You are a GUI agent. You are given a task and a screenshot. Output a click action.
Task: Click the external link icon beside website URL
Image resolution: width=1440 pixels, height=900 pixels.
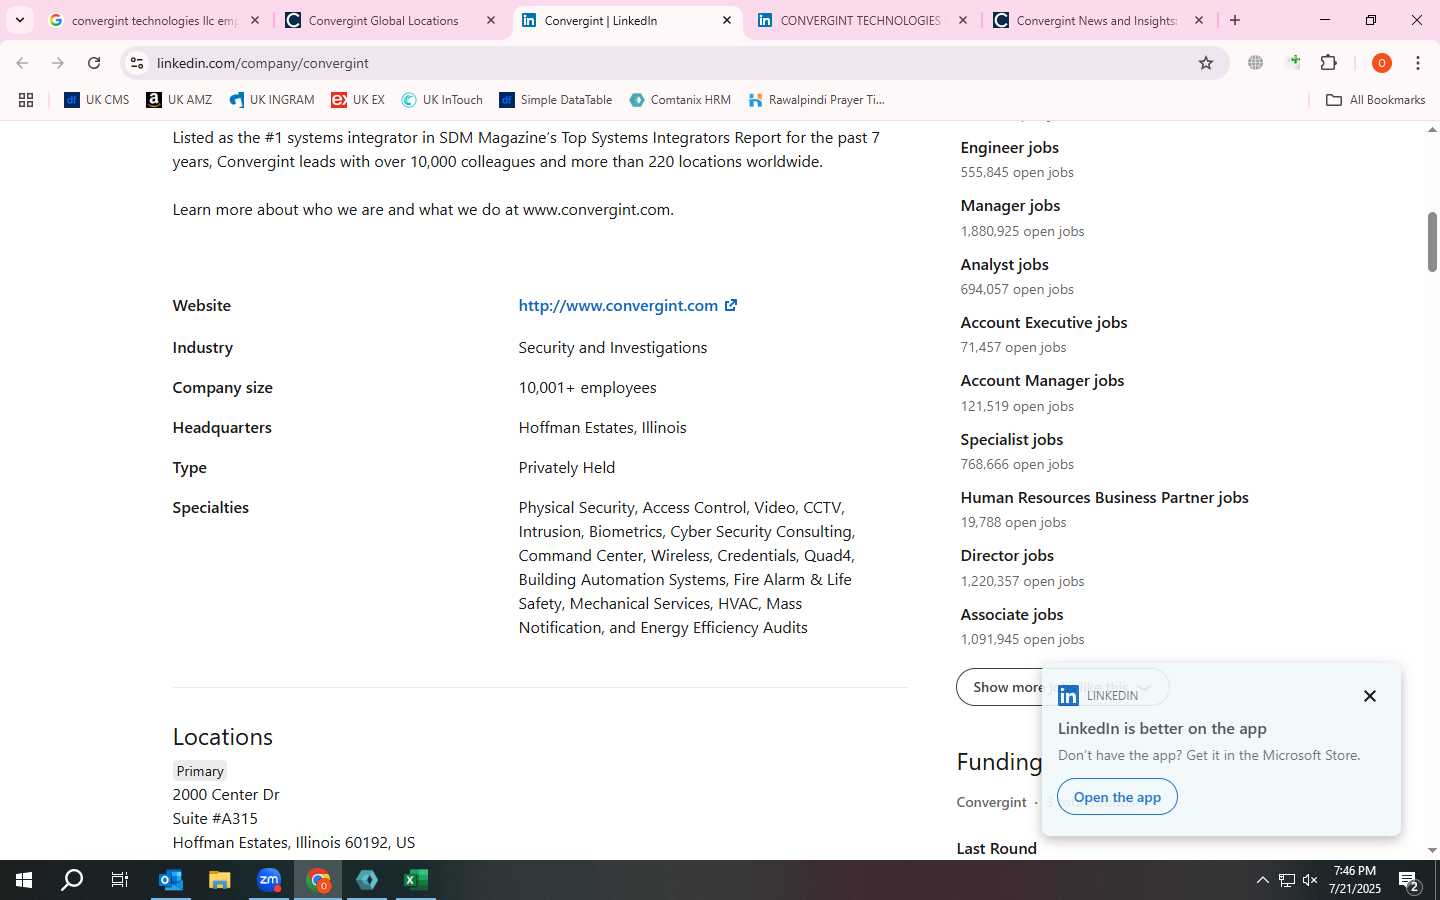click(731, 305)
